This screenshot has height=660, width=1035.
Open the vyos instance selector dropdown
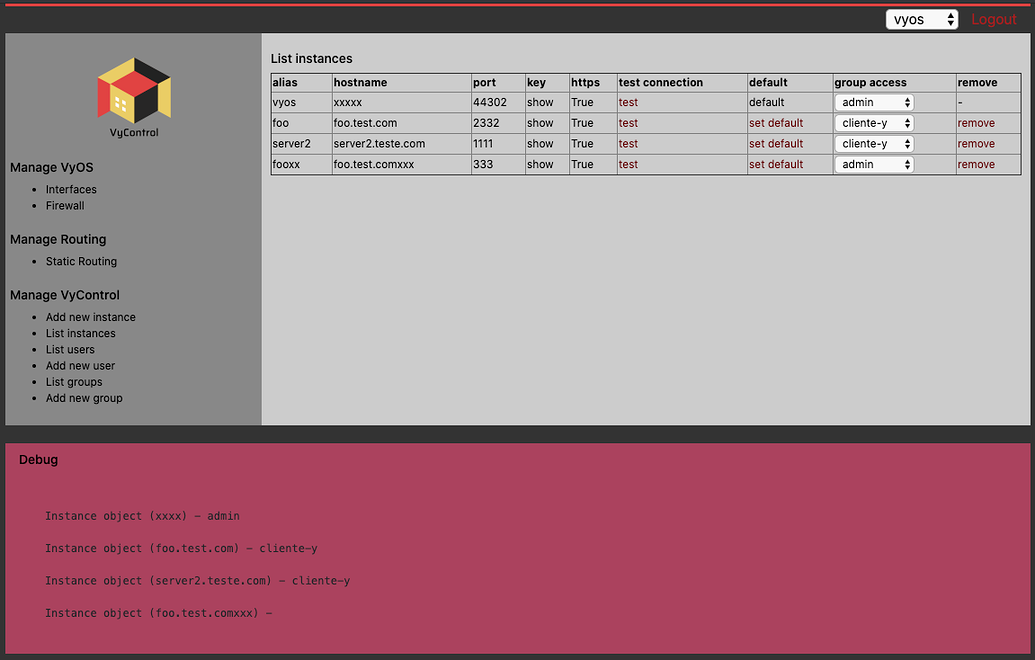(x=921, y=18)
